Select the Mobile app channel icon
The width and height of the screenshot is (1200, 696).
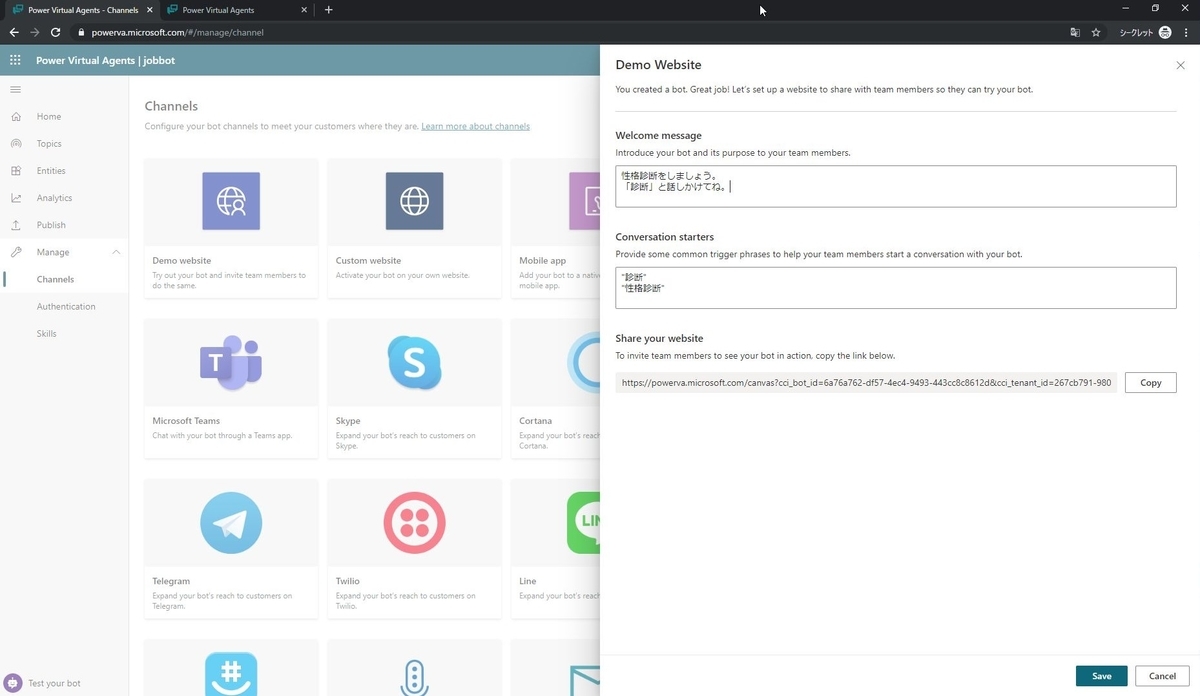584,201
